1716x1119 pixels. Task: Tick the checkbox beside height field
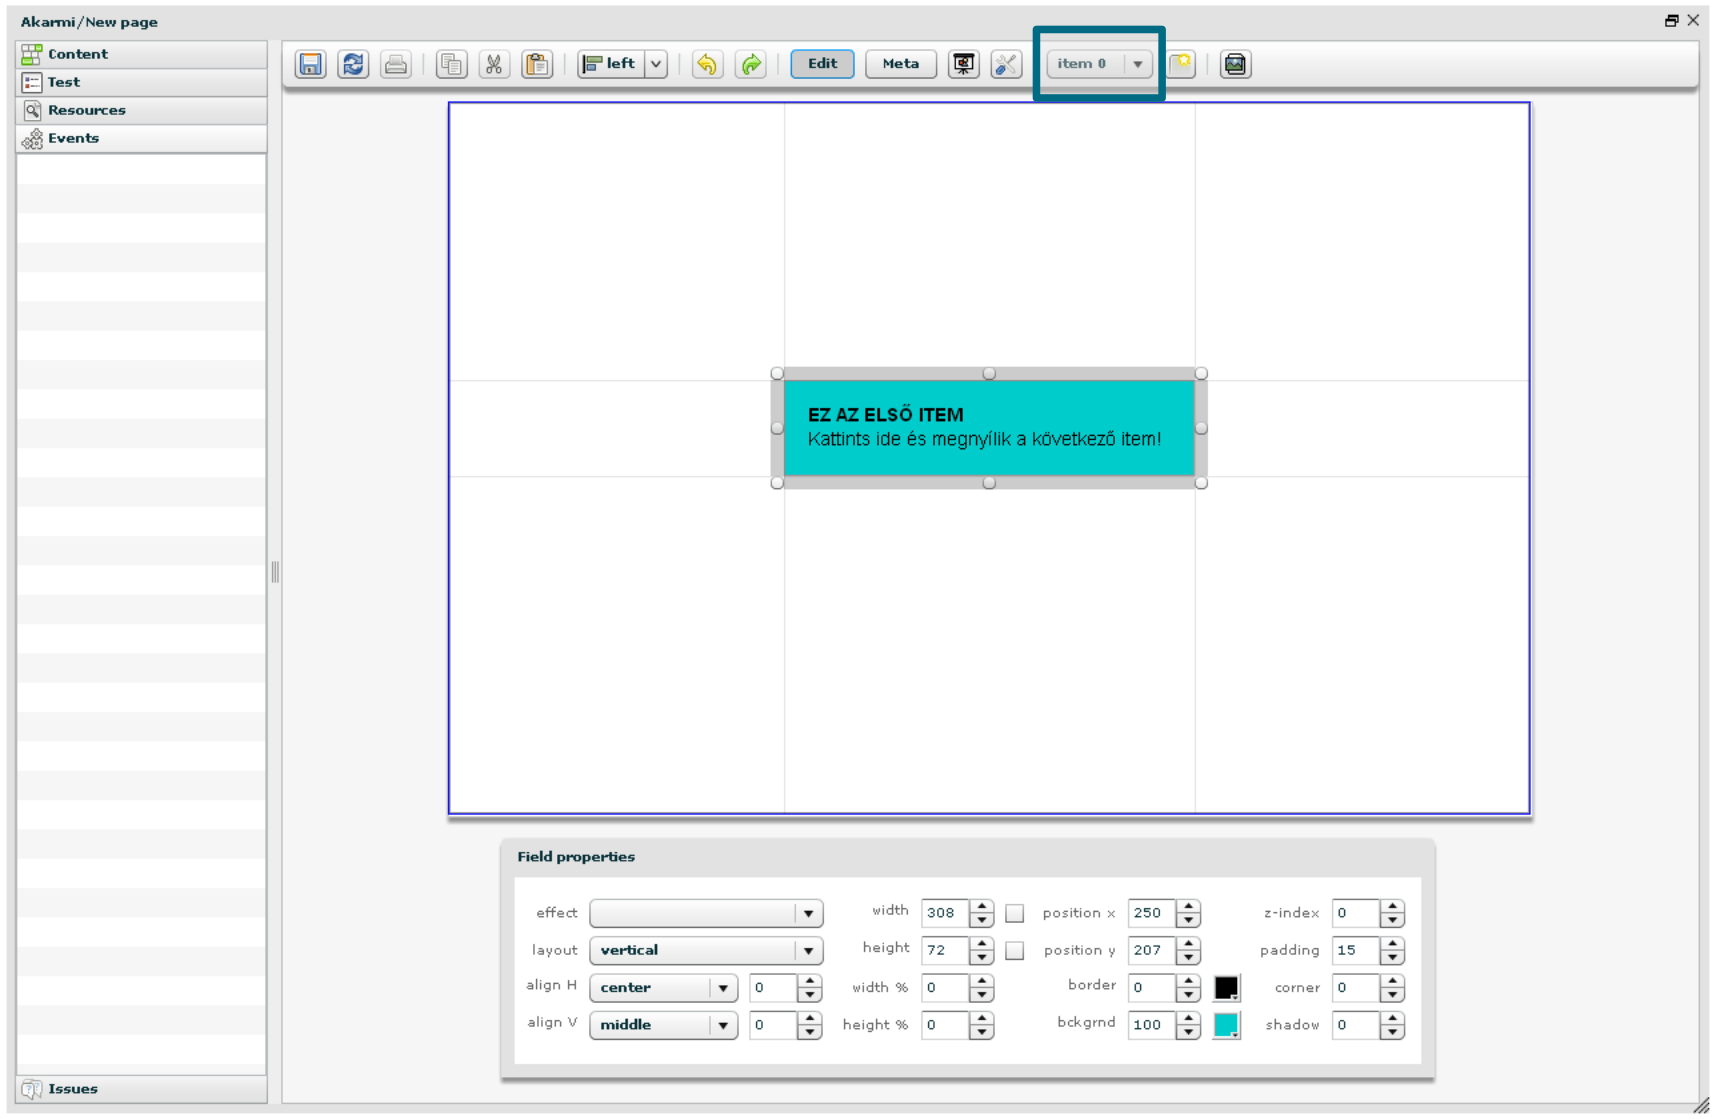click(x=1014, y=950)
